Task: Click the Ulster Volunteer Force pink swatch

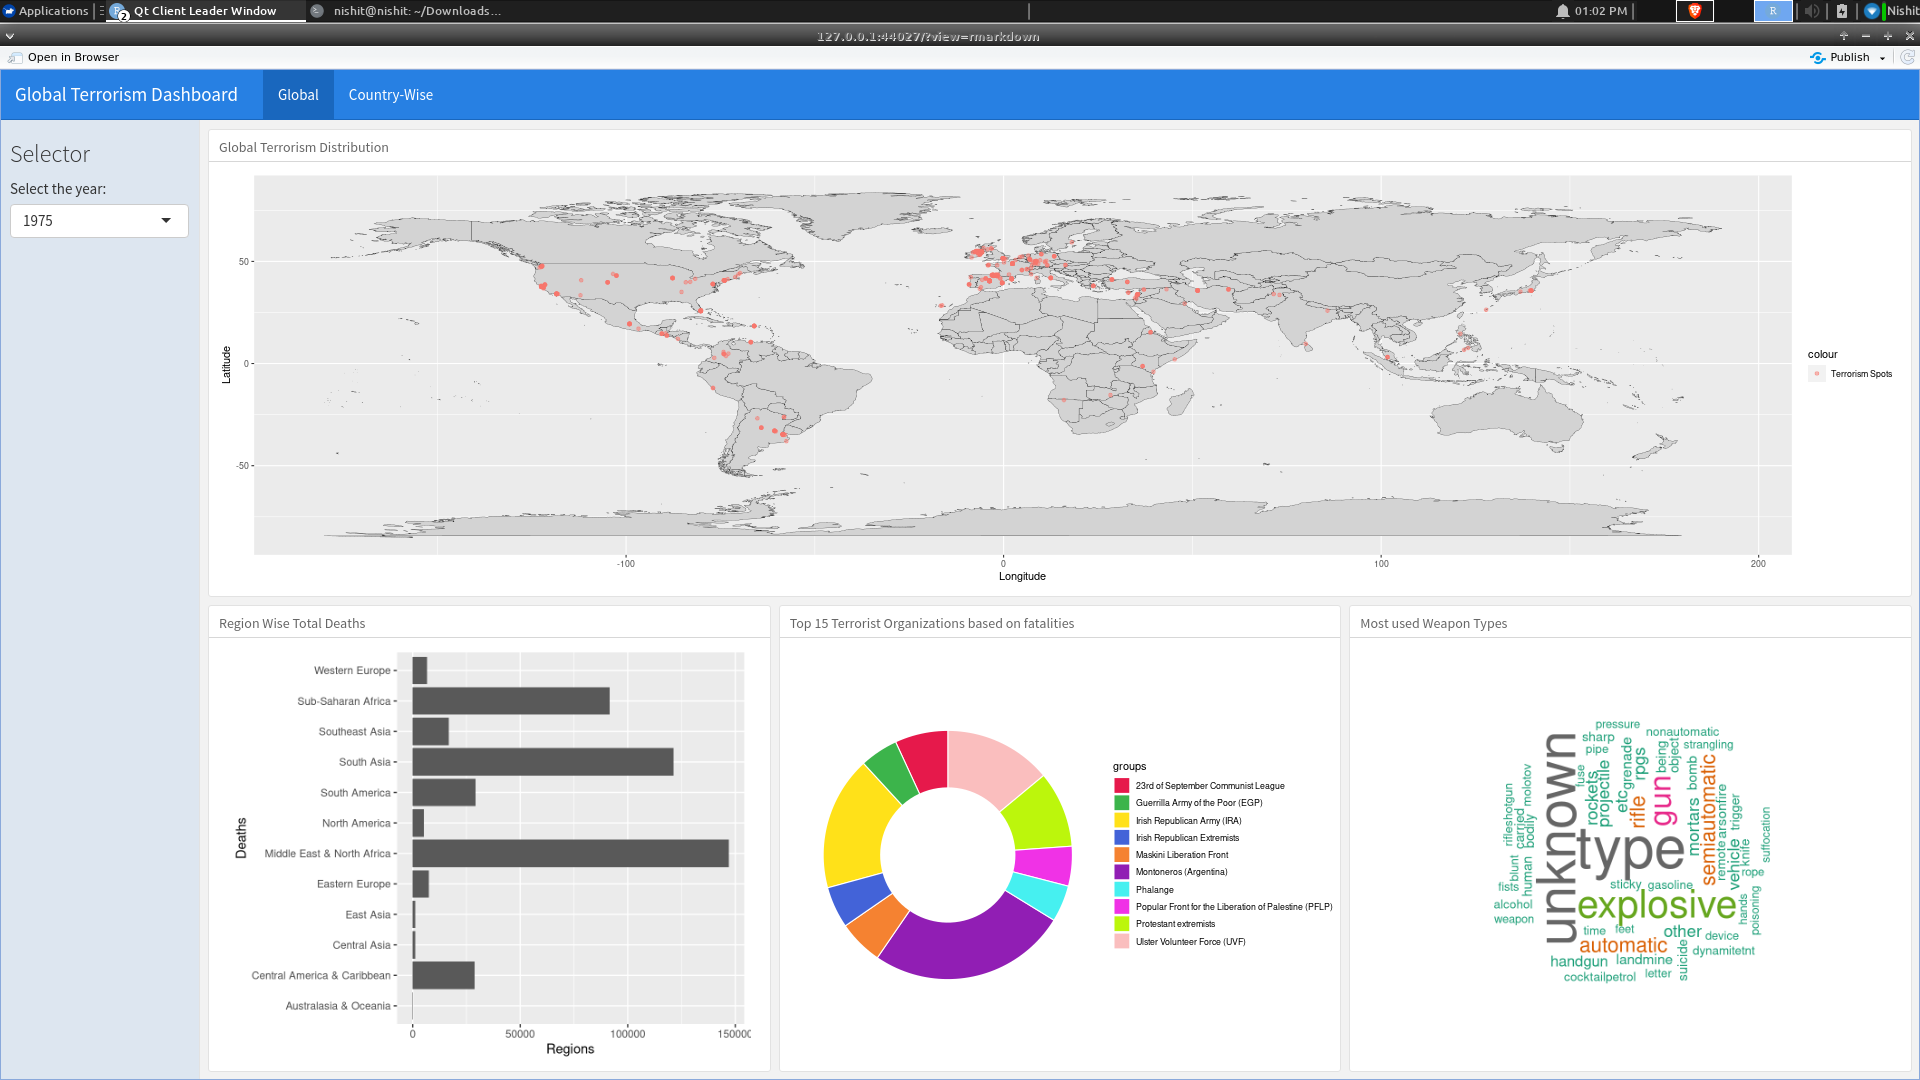Action: point(1121,942)
